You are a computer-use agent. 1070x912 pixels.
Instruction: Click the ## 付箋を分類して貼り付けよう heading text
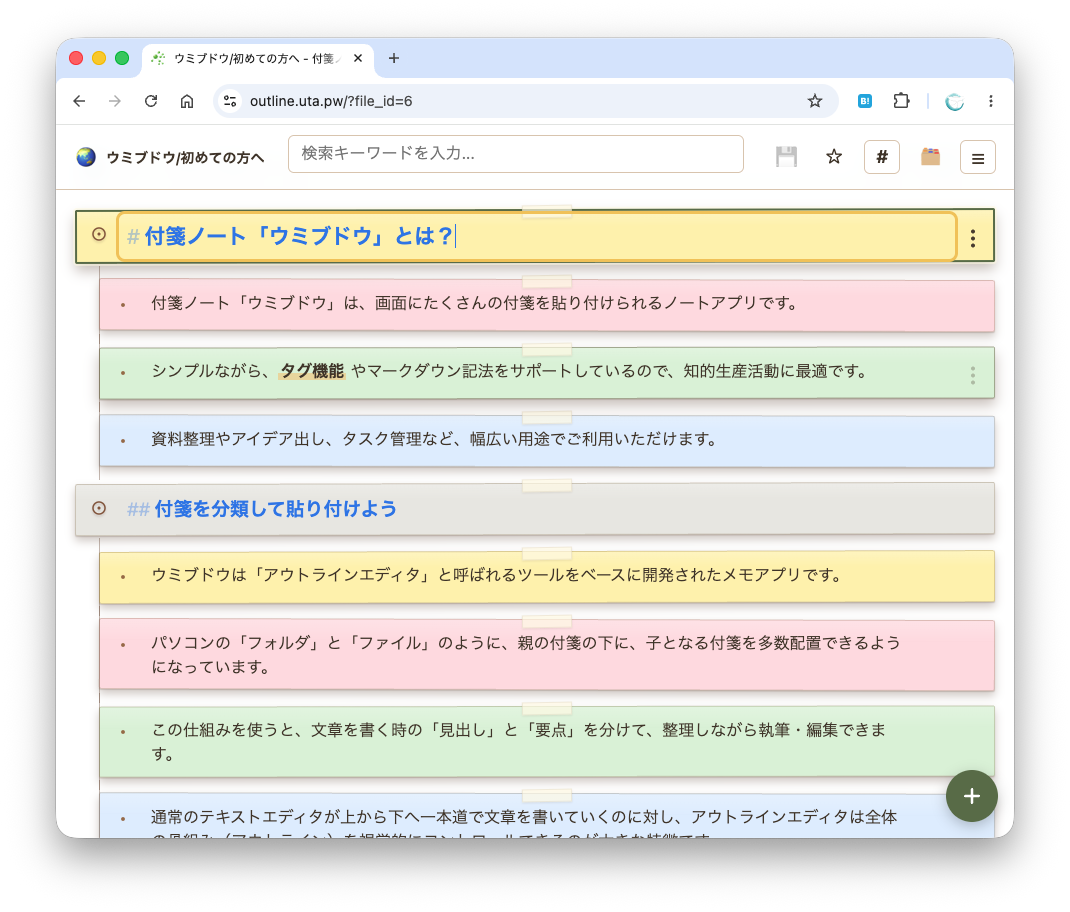pyautogui.click(x=262, y=509)
